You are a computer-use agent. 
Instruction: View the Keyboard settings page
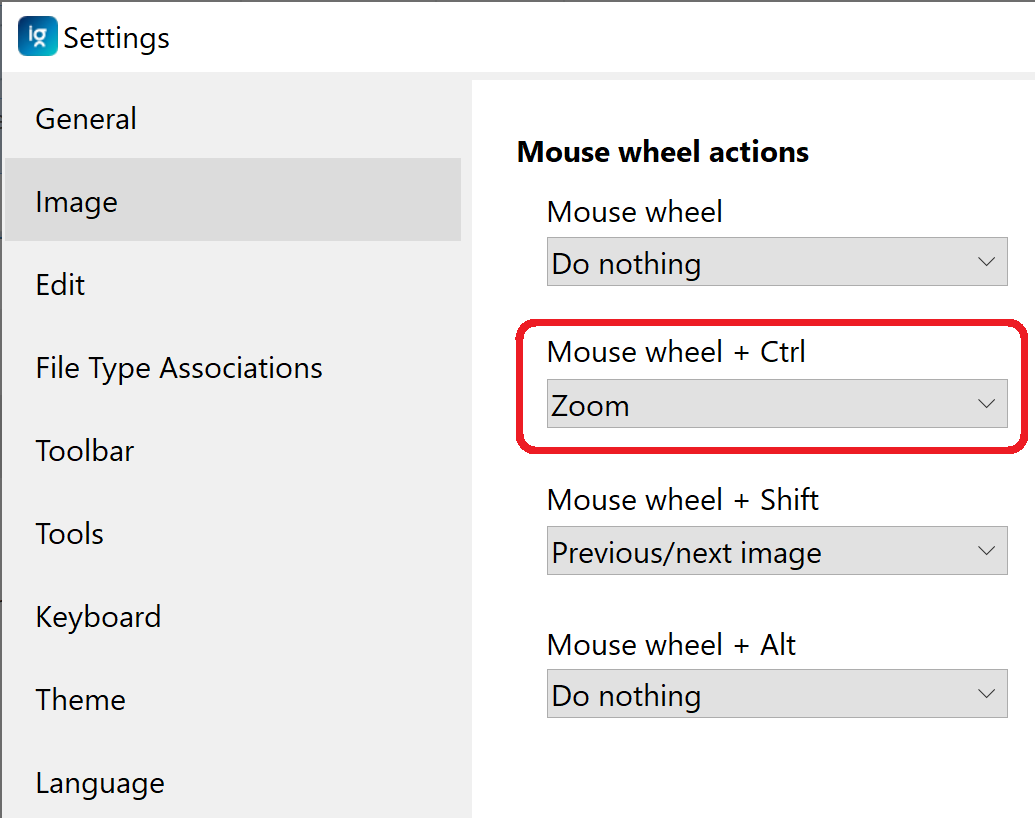click(x=98, y=617)
